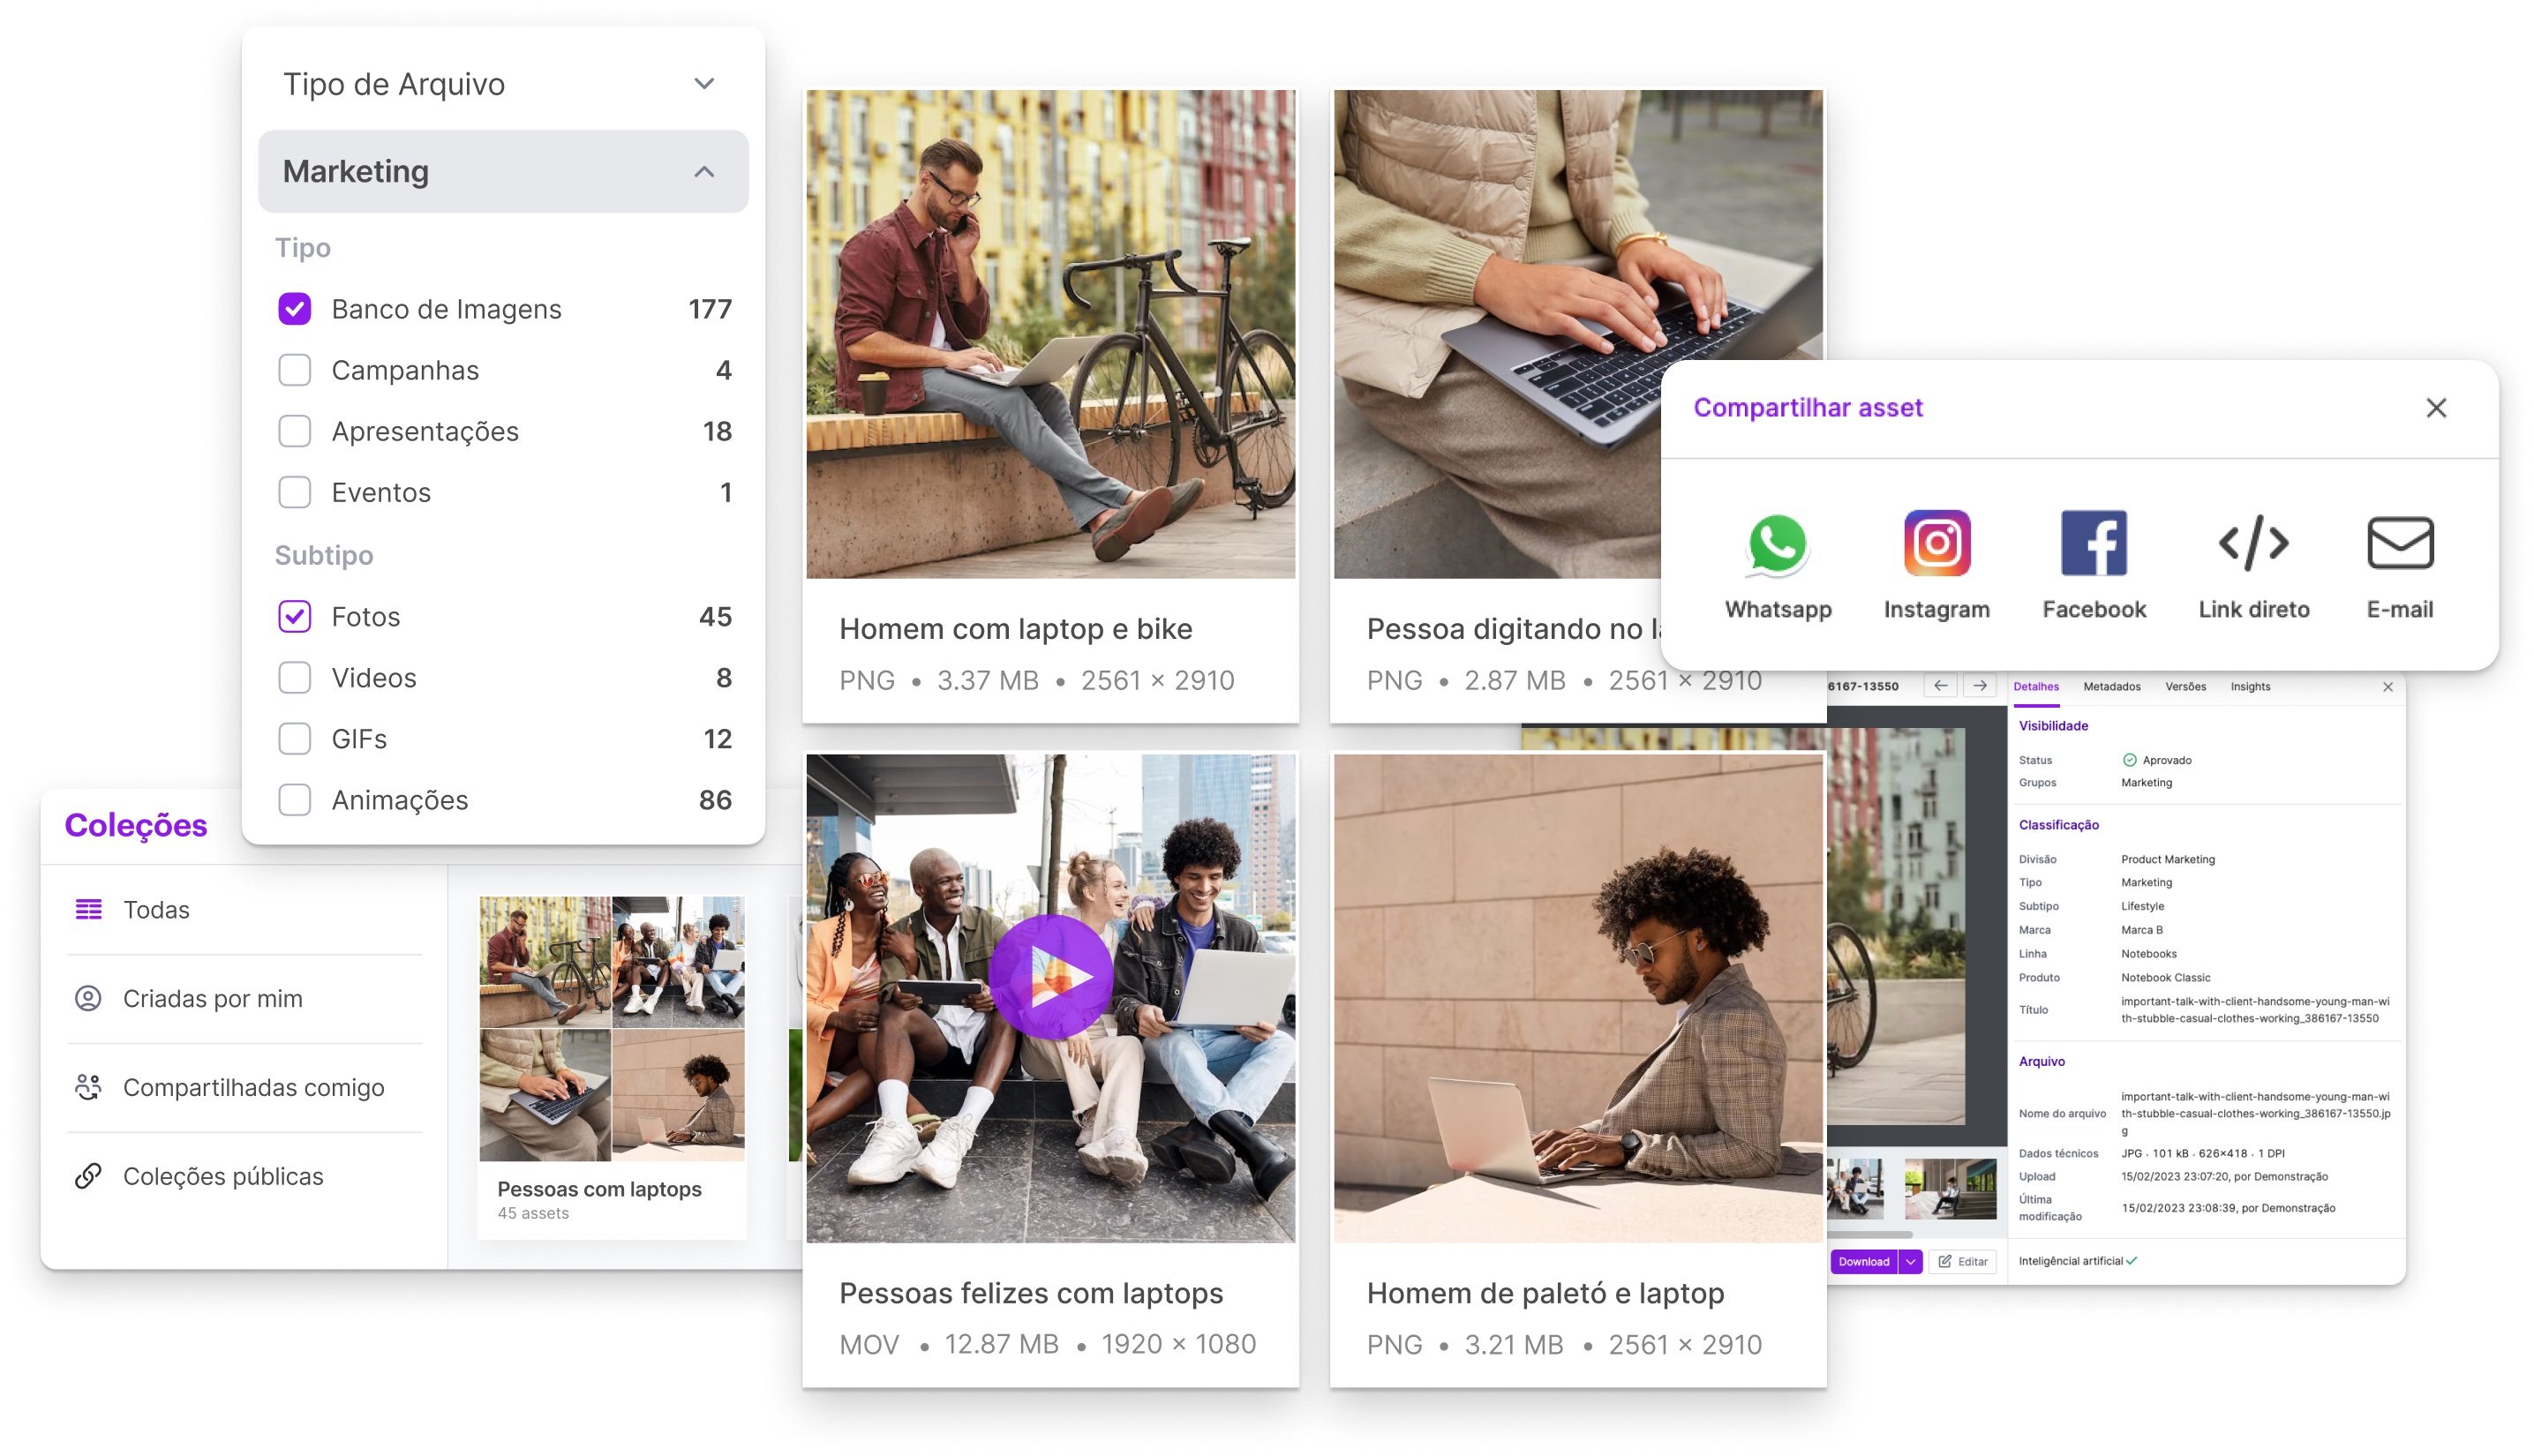Open the Insights tab
Image resolution: width=2534 pixels, height=1456 pixels.
pos(2249,687)
